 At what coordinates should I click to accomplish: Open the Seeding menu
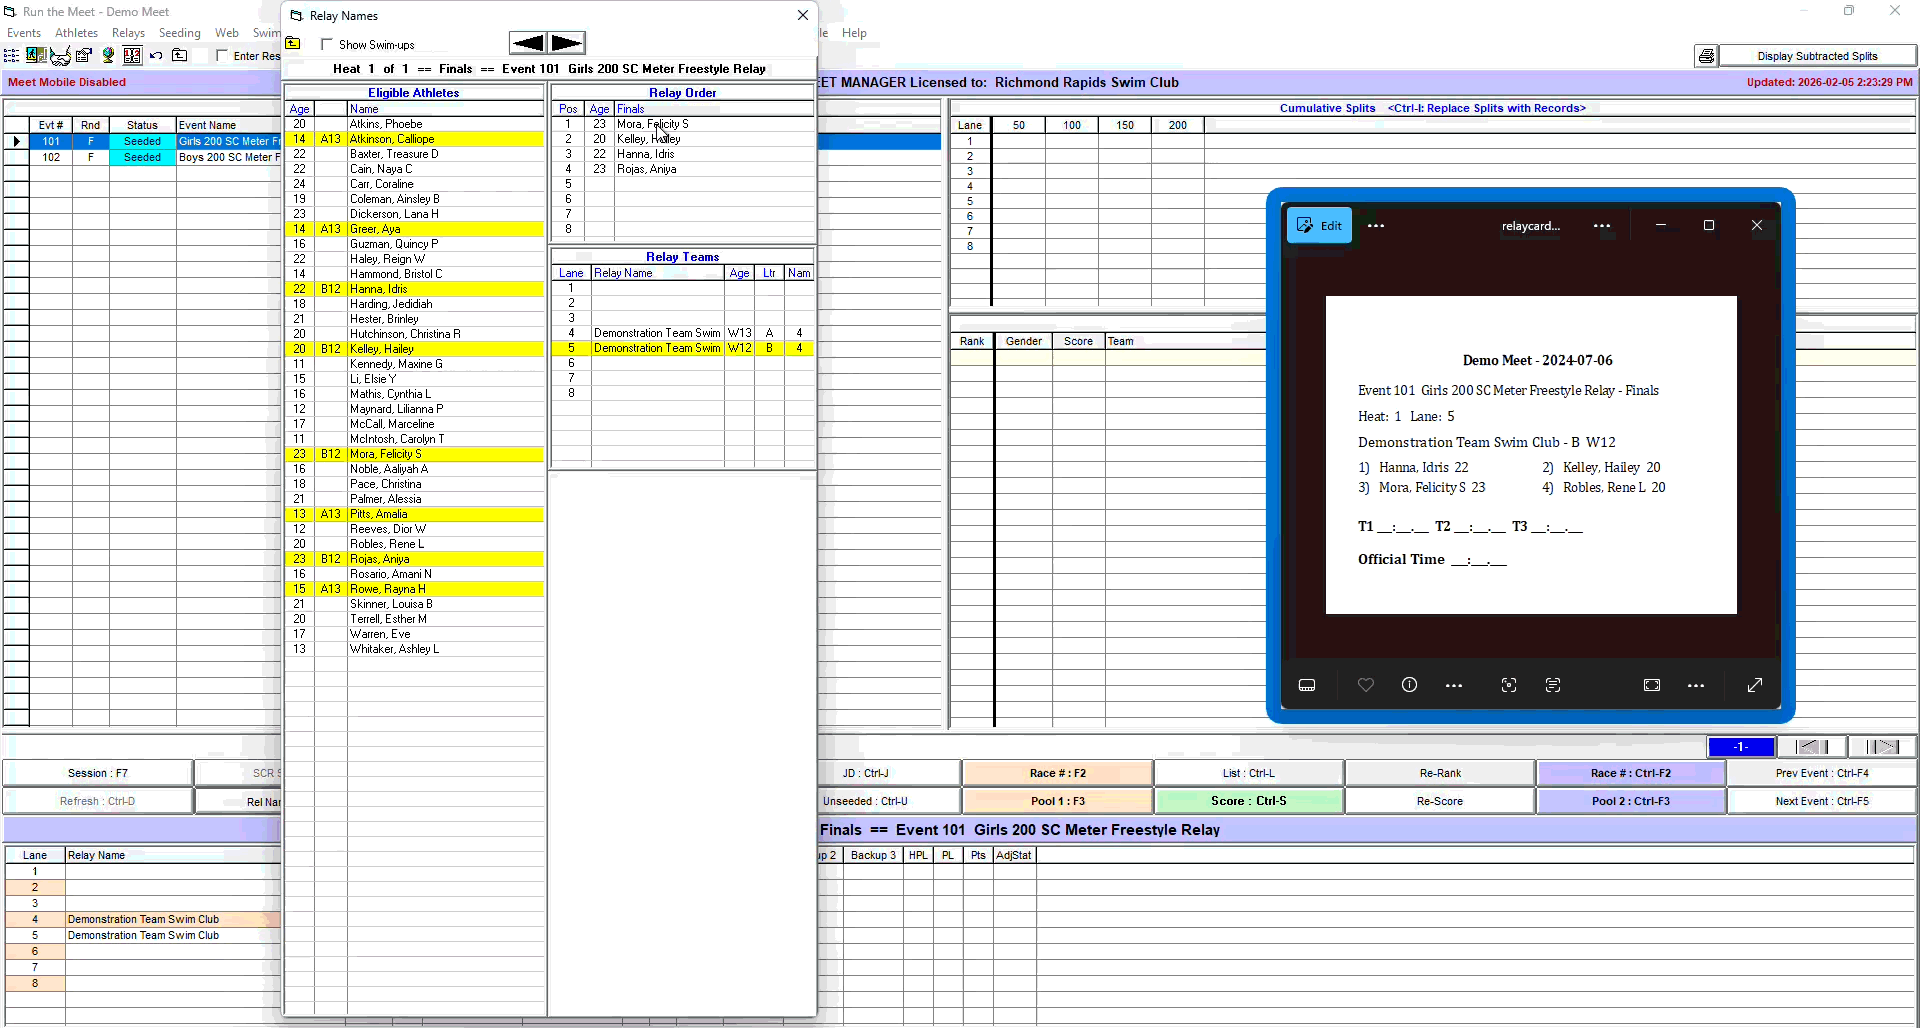[179, 33]
